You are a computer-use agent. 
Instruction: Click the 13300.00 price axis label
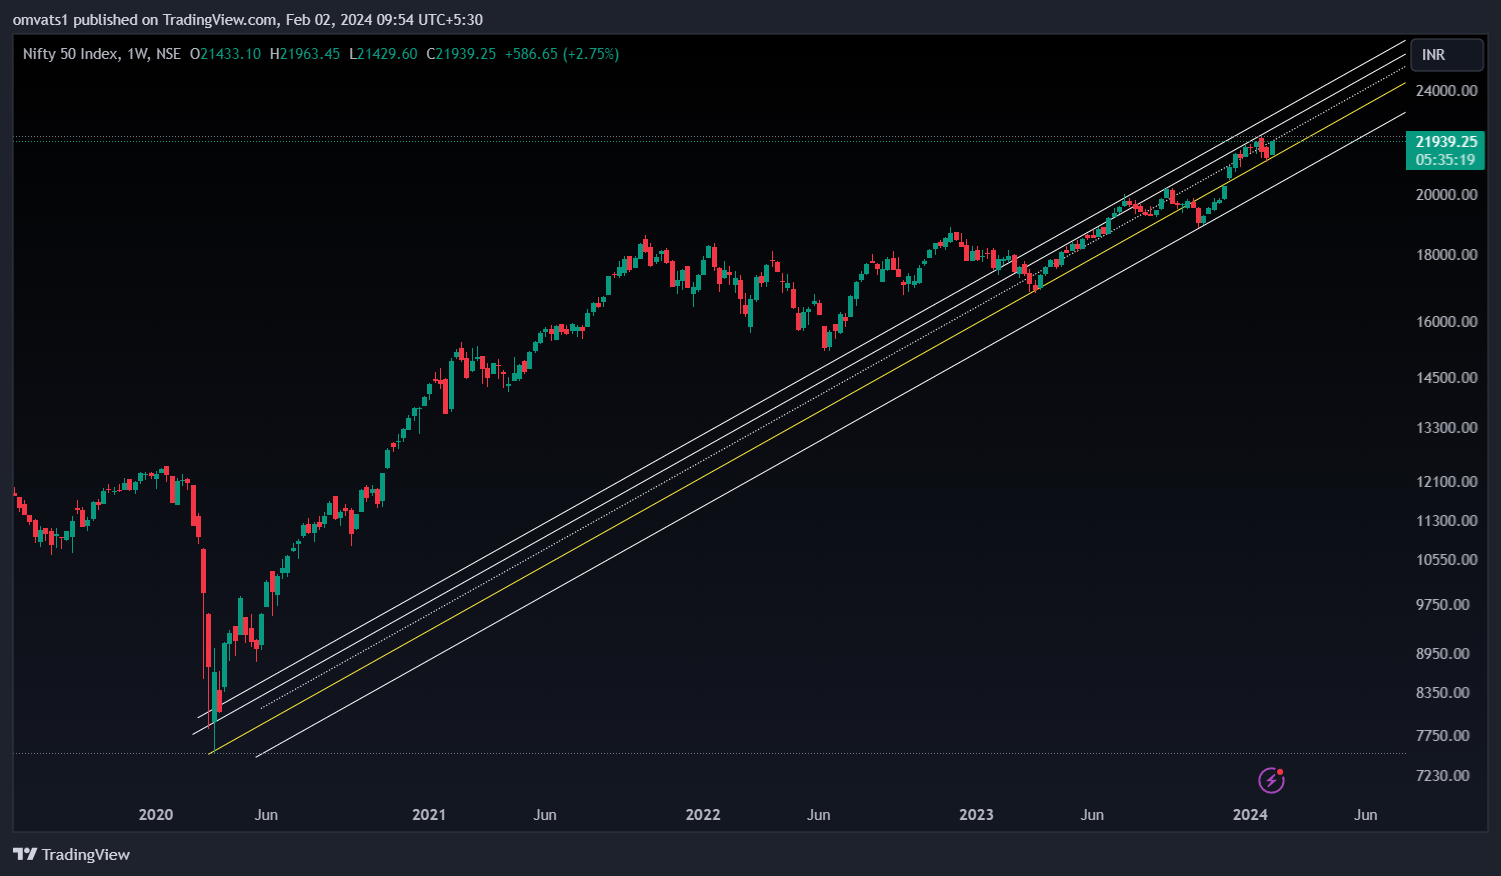point(1446,427)
